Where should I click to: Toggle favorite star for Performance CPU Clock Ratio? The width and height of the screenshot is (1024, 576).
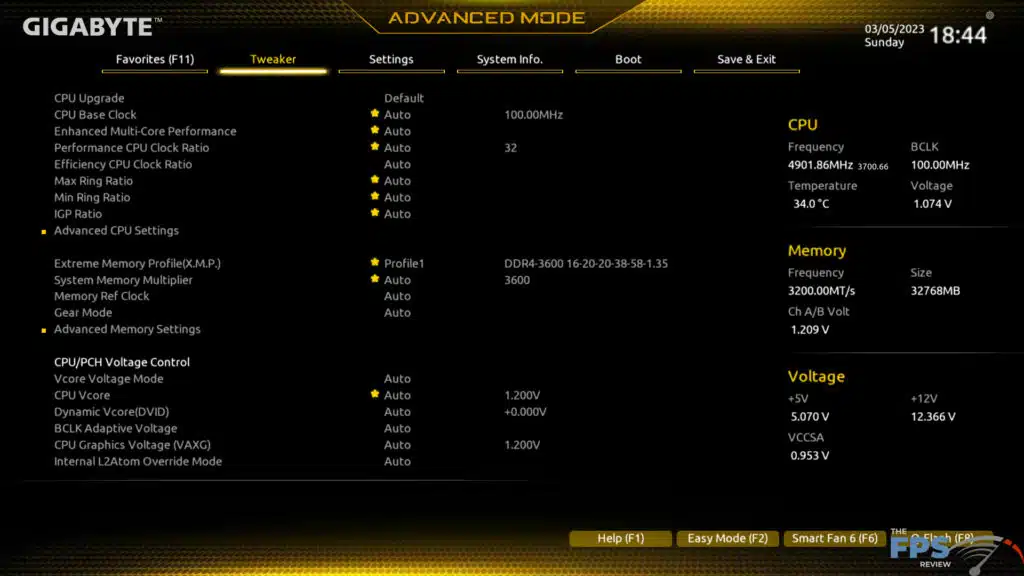click(x=375, y=147)
